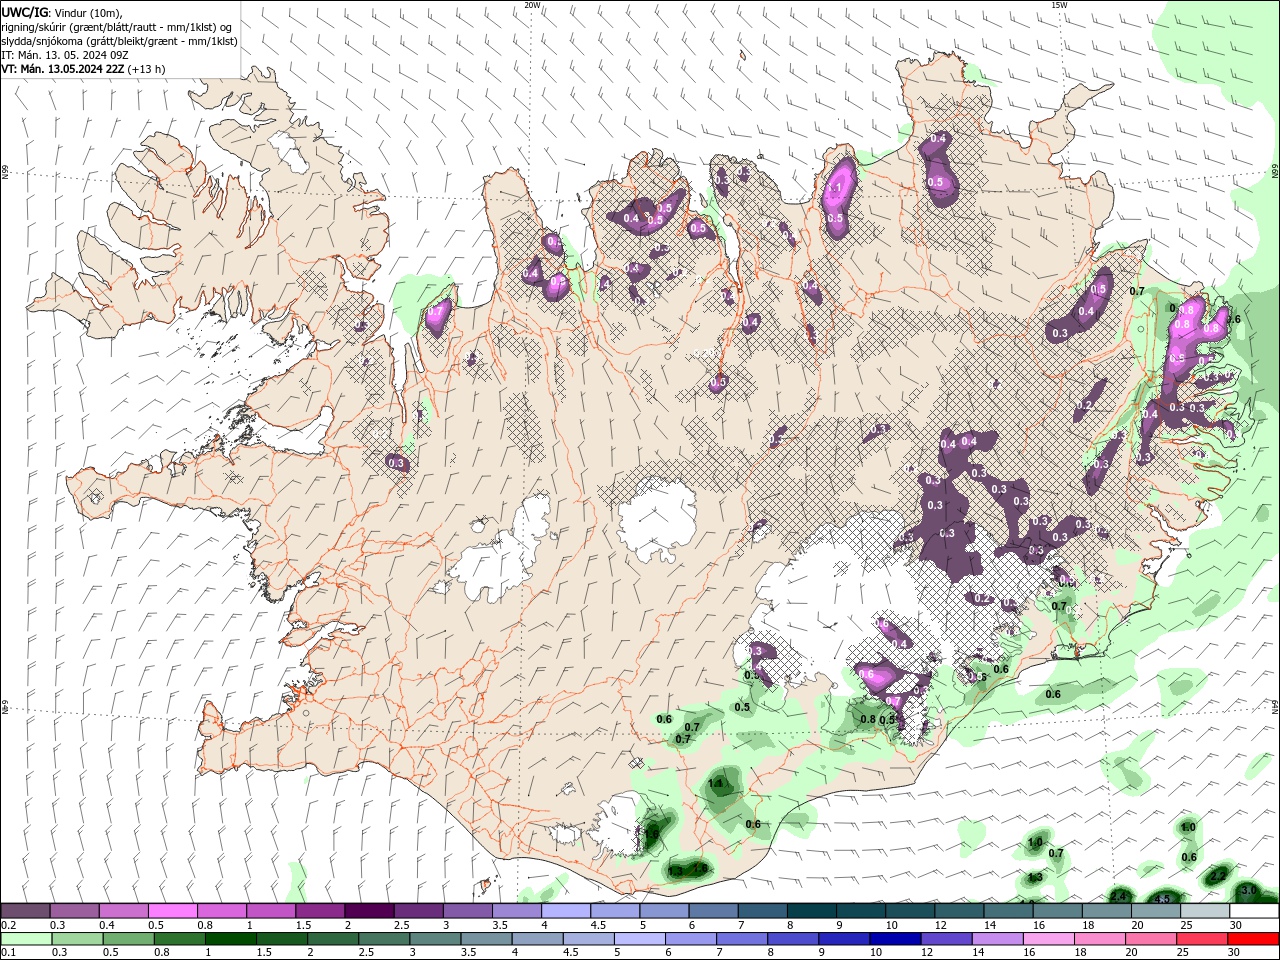Choose the white snow swatch for 30

(1254, 910)
